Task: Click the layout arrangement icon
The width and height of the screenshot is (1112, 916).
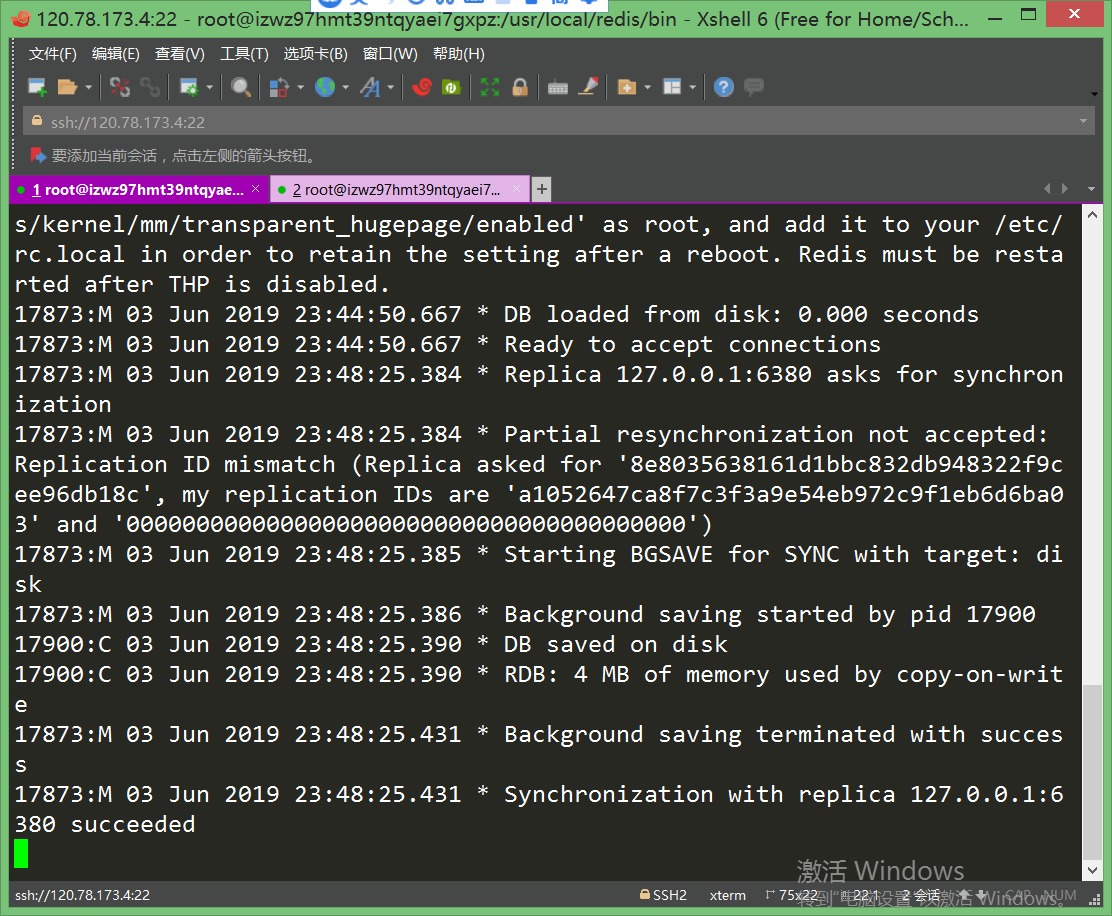Action: click(672, 87)
